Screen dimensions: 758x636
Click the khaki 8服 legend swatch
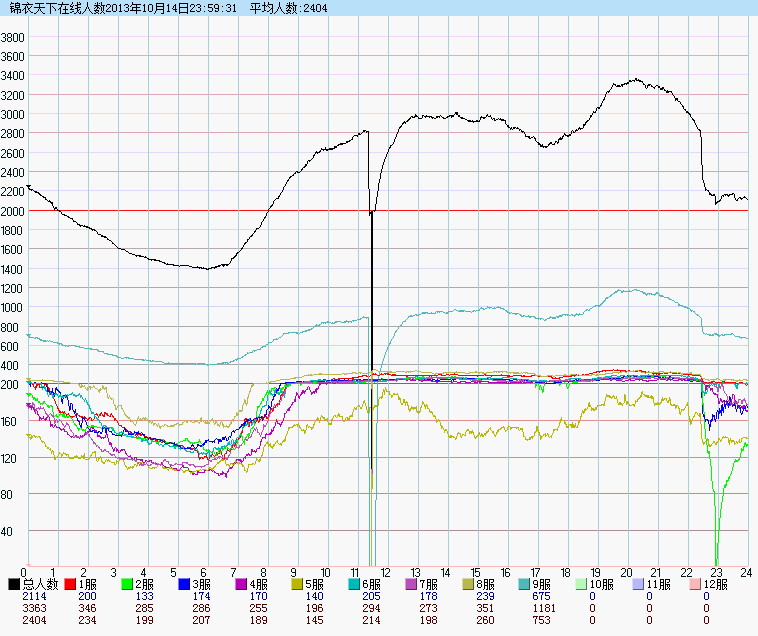pyautogui.click(x=469, y=584)
